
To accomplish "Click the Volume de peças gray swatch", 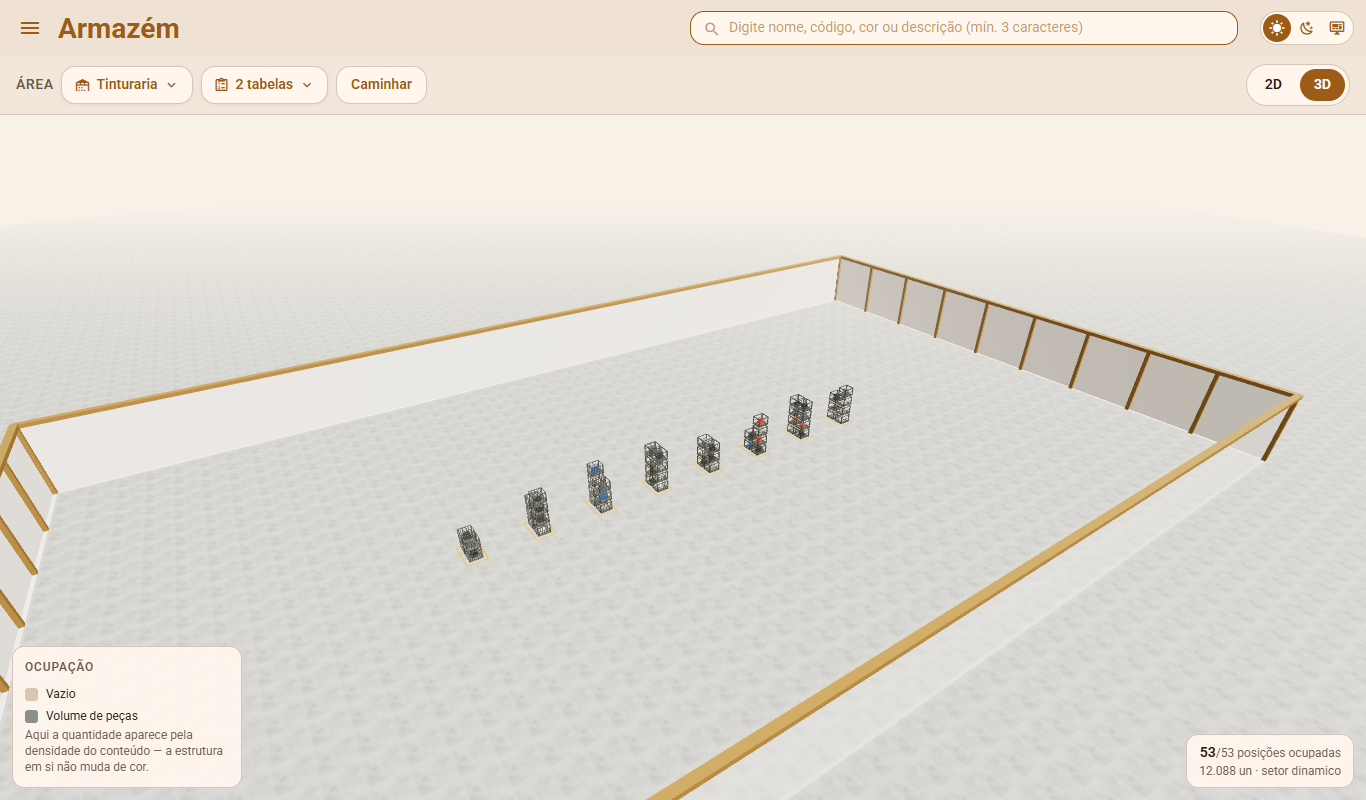I will coord(32,716).
